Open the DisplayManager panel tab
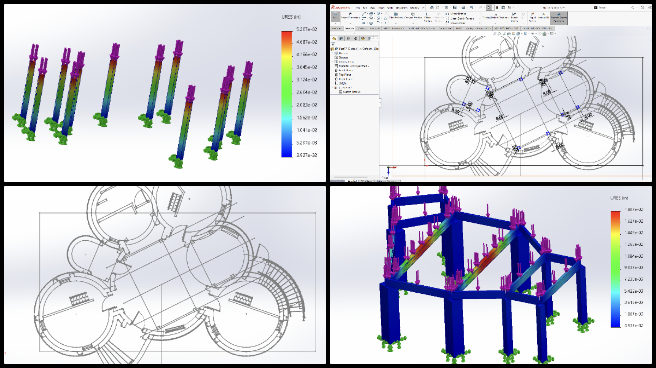This screenshot has width=656, height=368. 363,38
